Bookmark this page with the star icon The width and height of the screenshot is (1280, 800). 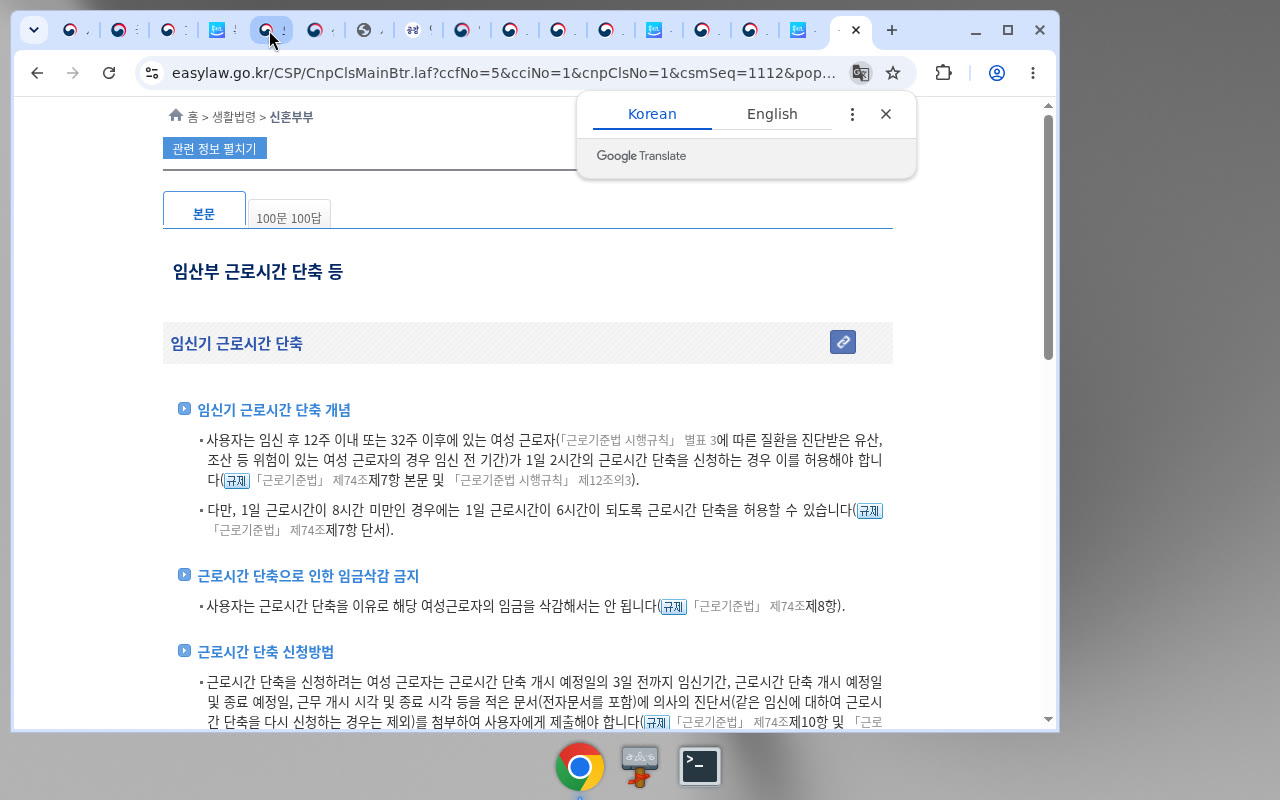point(893,73)
